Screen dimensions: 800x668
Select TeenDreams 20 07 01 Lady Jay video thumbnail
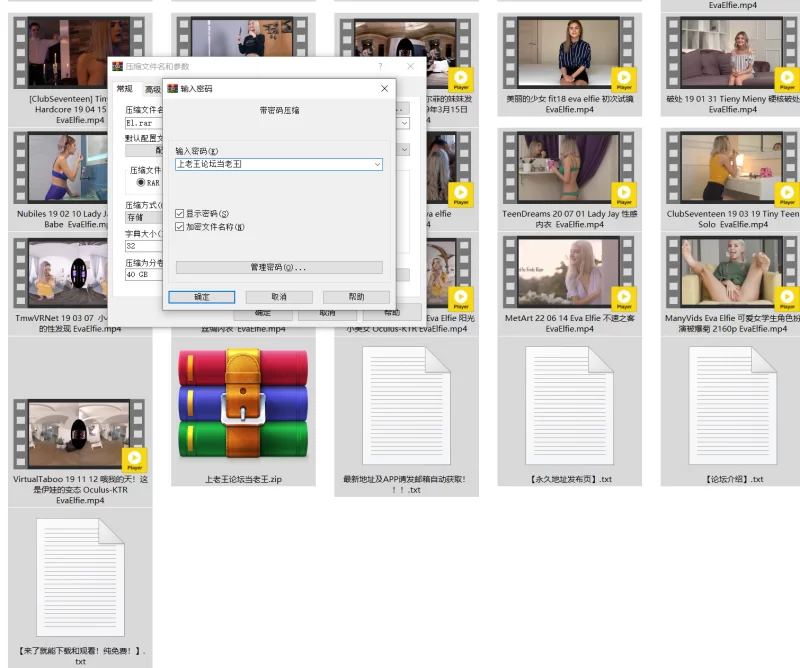tap(569, 167)
